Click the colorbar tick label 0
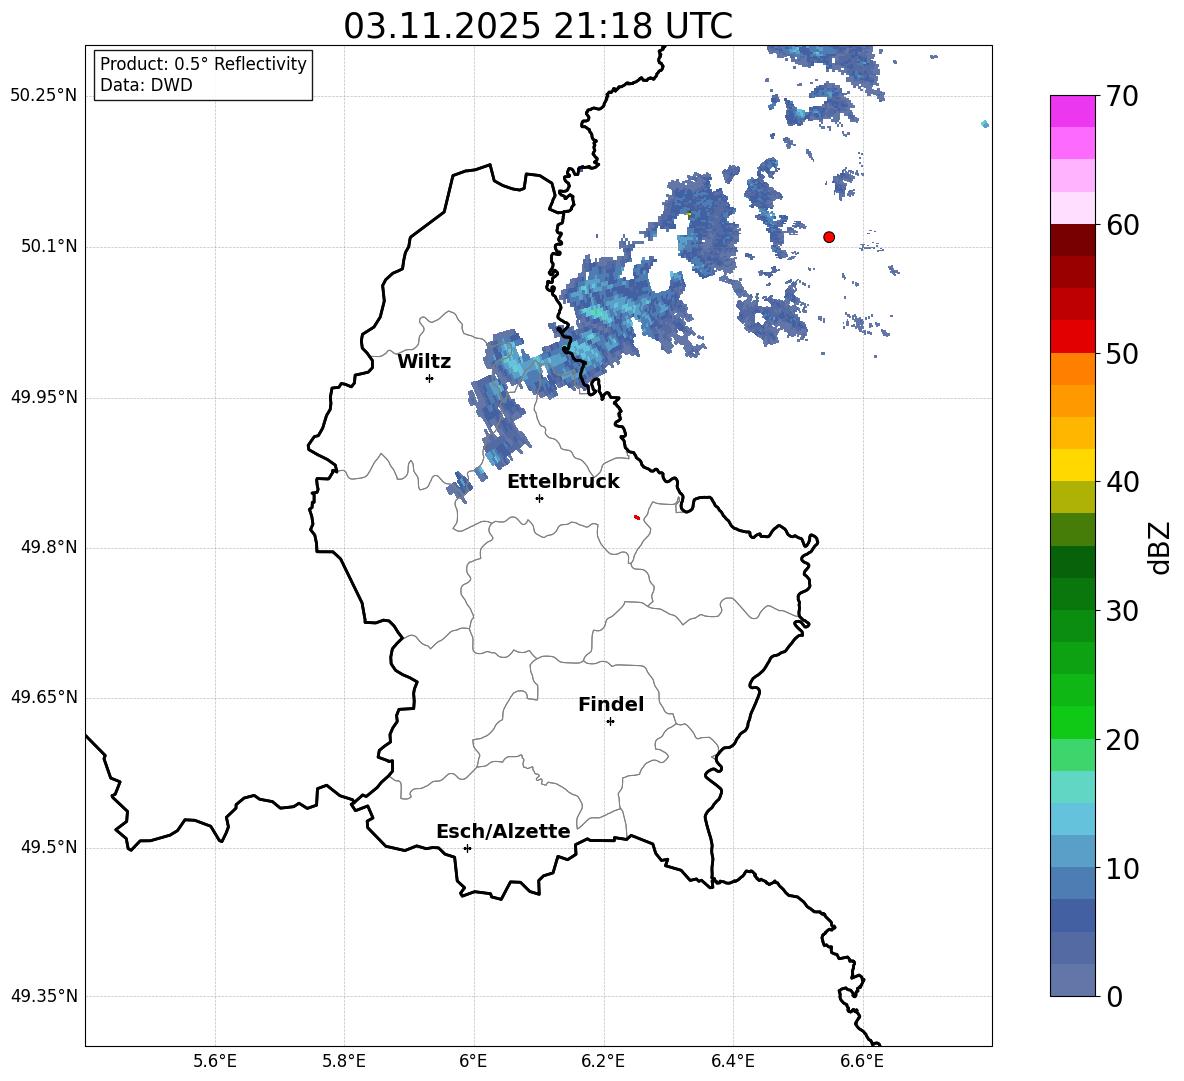1184x1081 pixels. pyautogui.click(x=1115, y=997)
